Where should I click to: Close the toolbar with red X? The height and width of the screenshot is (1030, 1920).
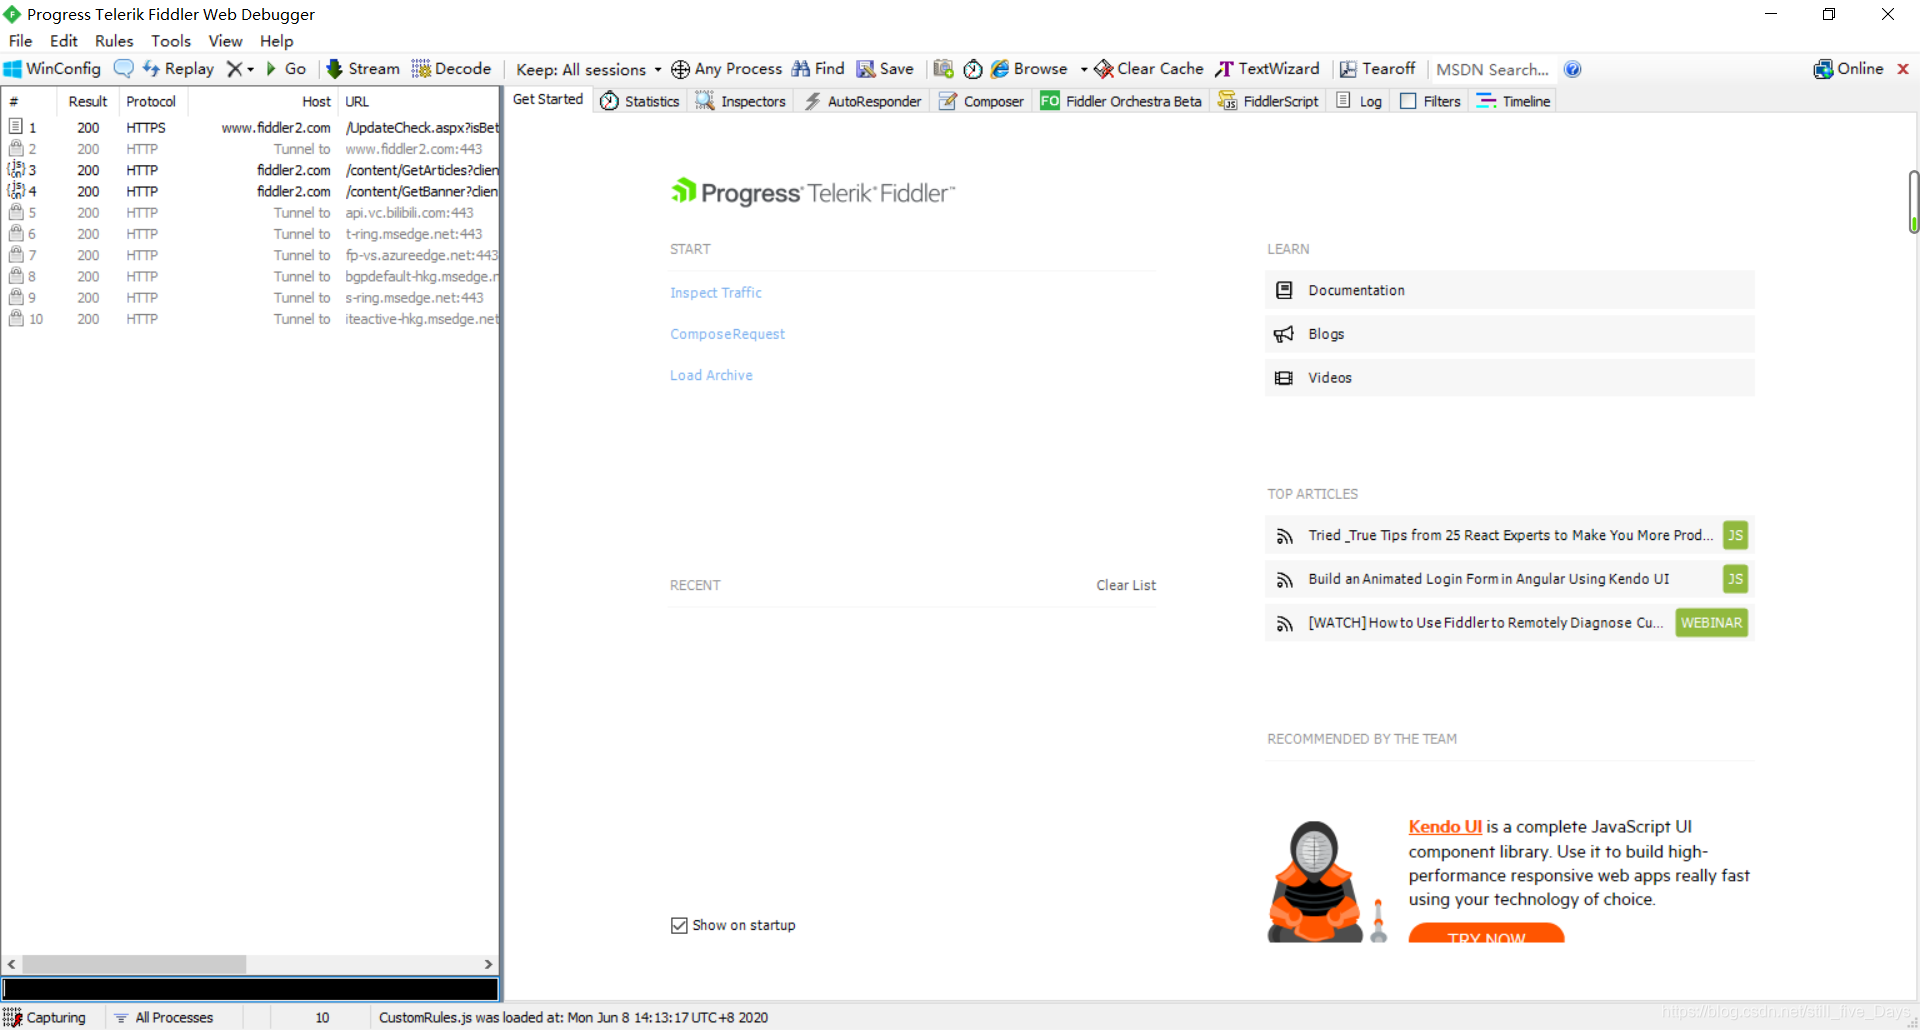(x=1903, y=69)
